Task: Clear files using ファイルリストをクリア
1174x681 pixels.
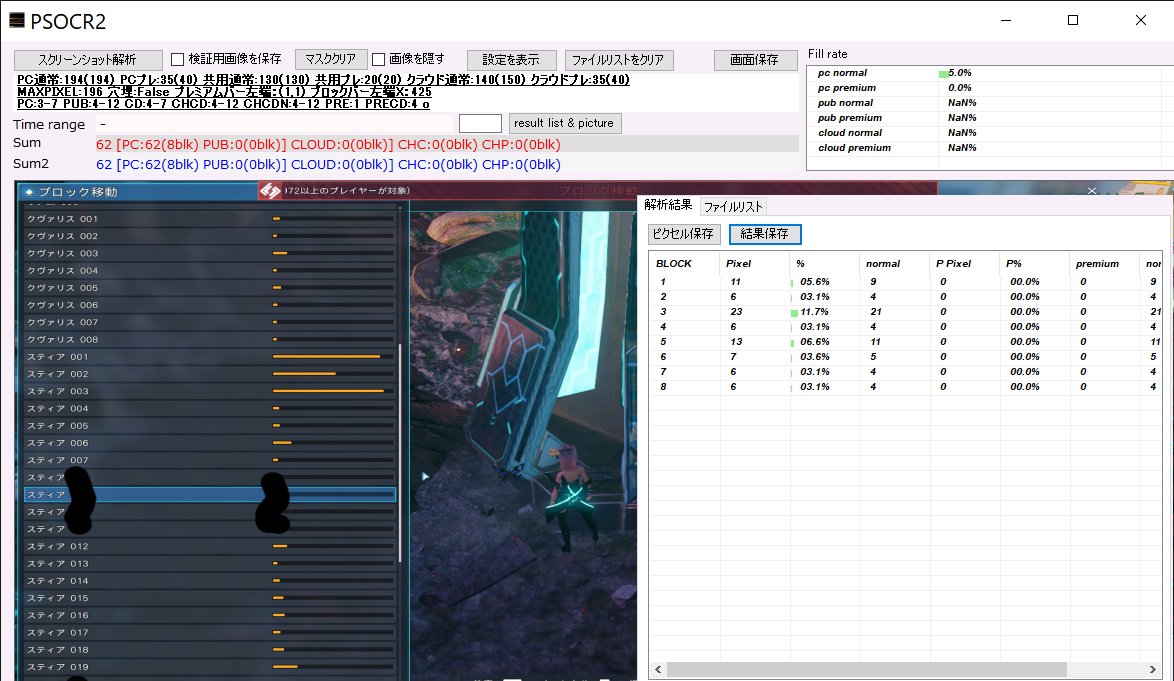Action: click(x=619, y=60)
